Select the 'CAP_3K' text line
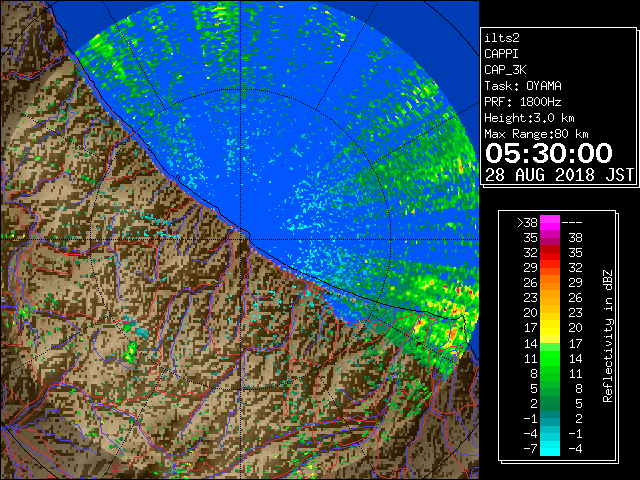 pos(505,70)
